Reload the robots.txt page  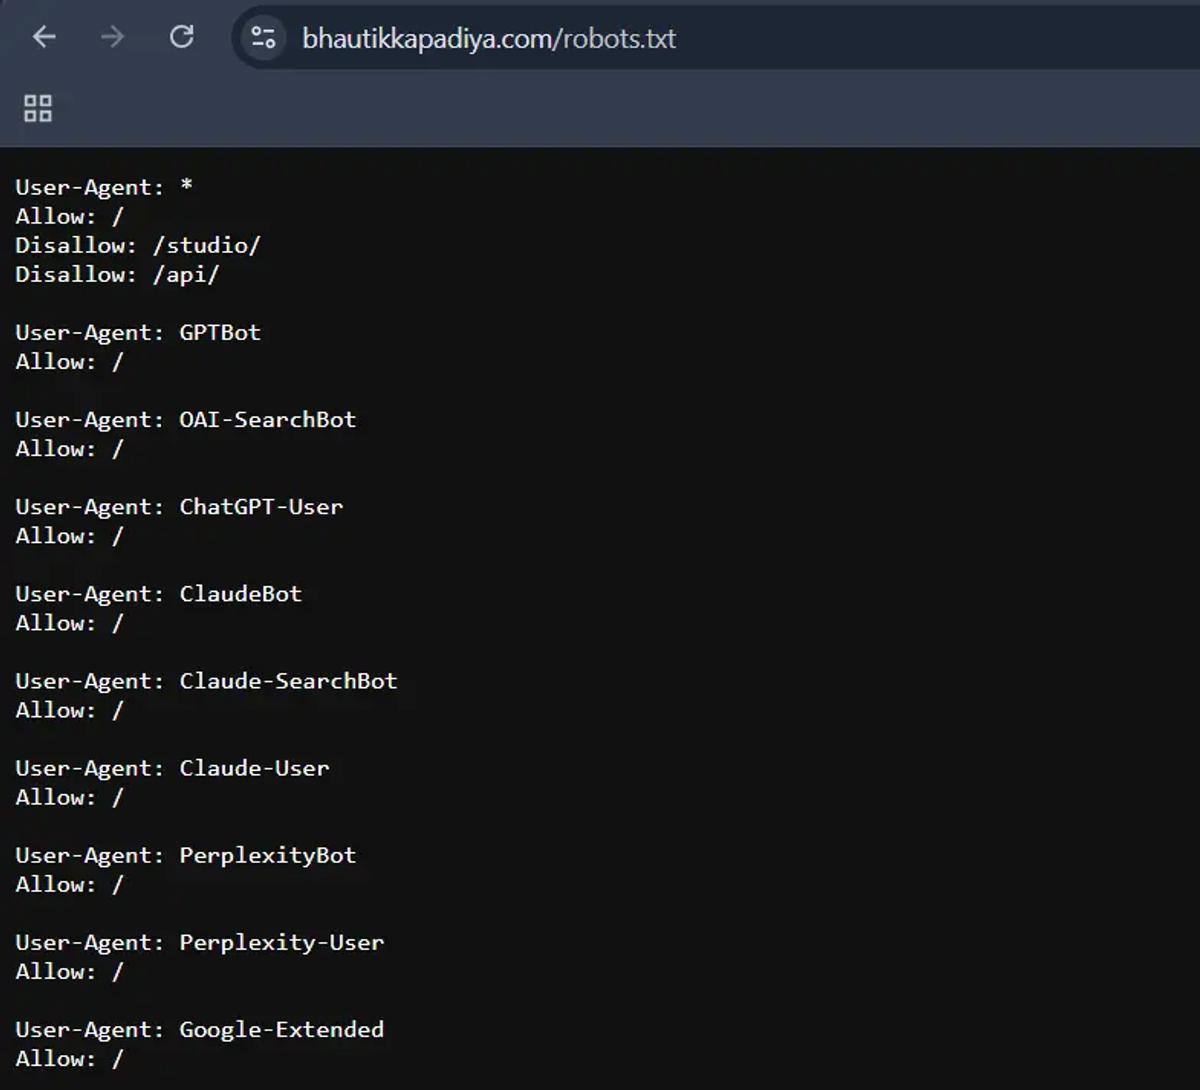click(181, 38)
